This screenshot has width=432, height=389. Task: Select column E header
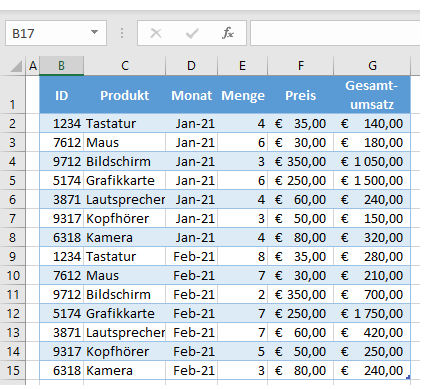[x=242, y=66]
